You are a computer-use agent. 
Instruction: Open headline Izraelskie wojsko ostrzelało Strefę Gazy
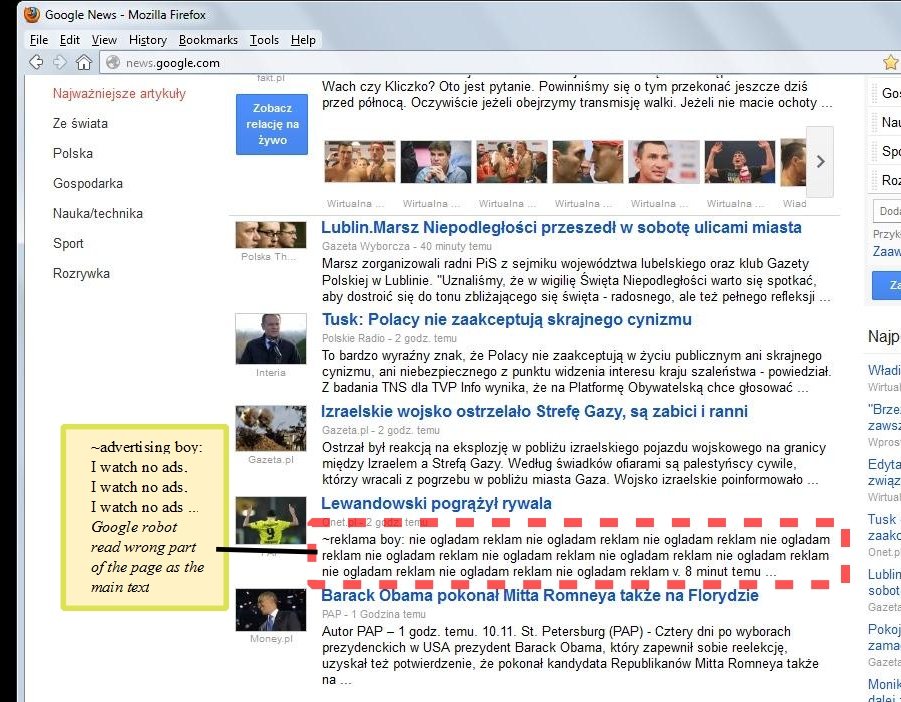(534, 411)
